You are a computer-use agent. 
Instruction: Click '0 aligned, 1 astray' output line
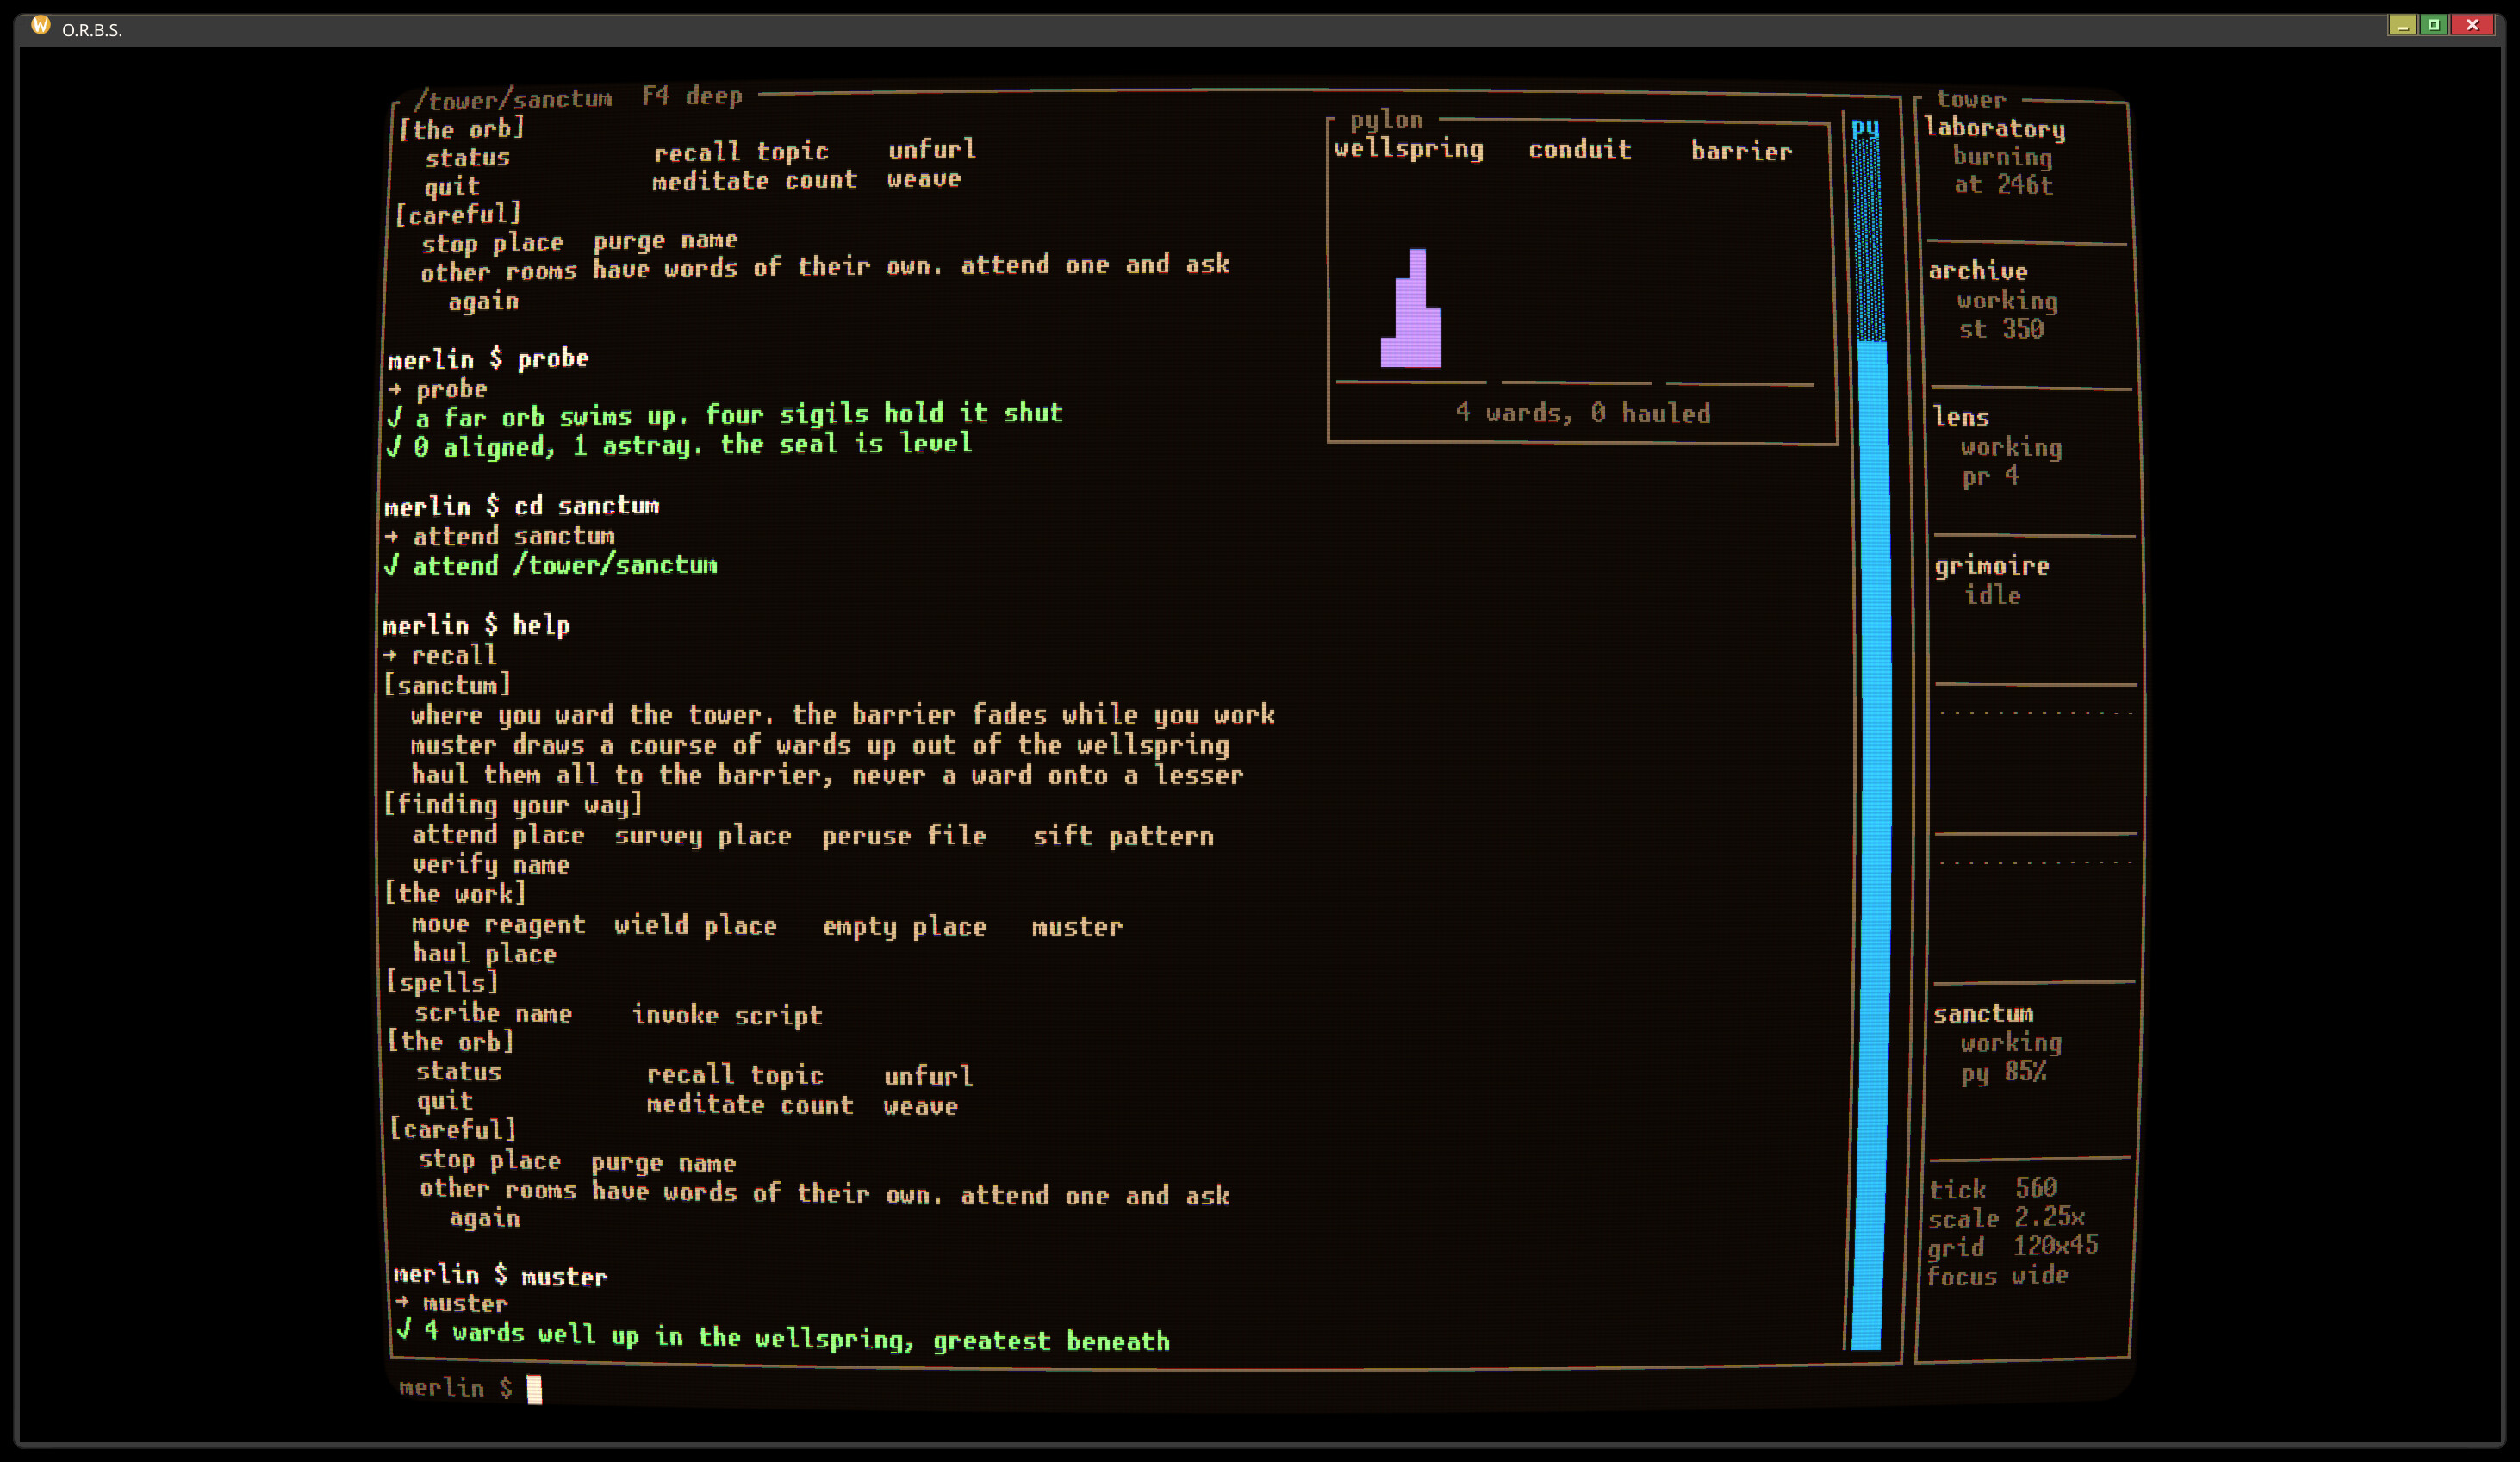tap(679, 445)
